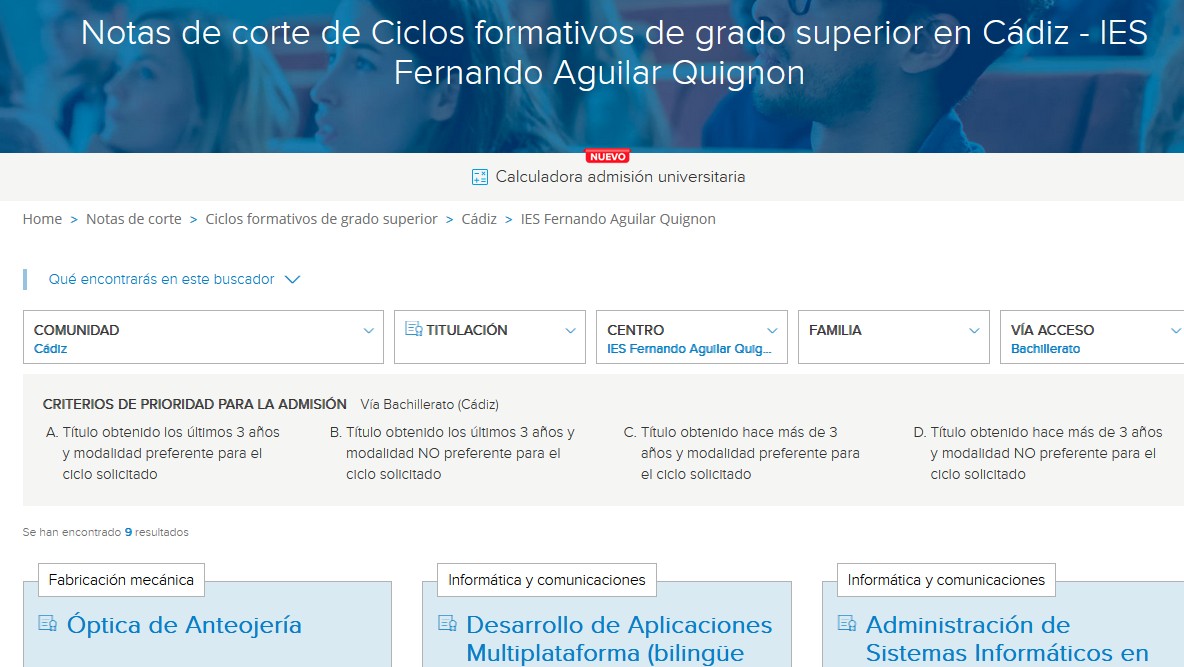This screenshot has height=667, width=1184.
Task: Click the red NUEVO badge
Action: [x=608, y=156]
